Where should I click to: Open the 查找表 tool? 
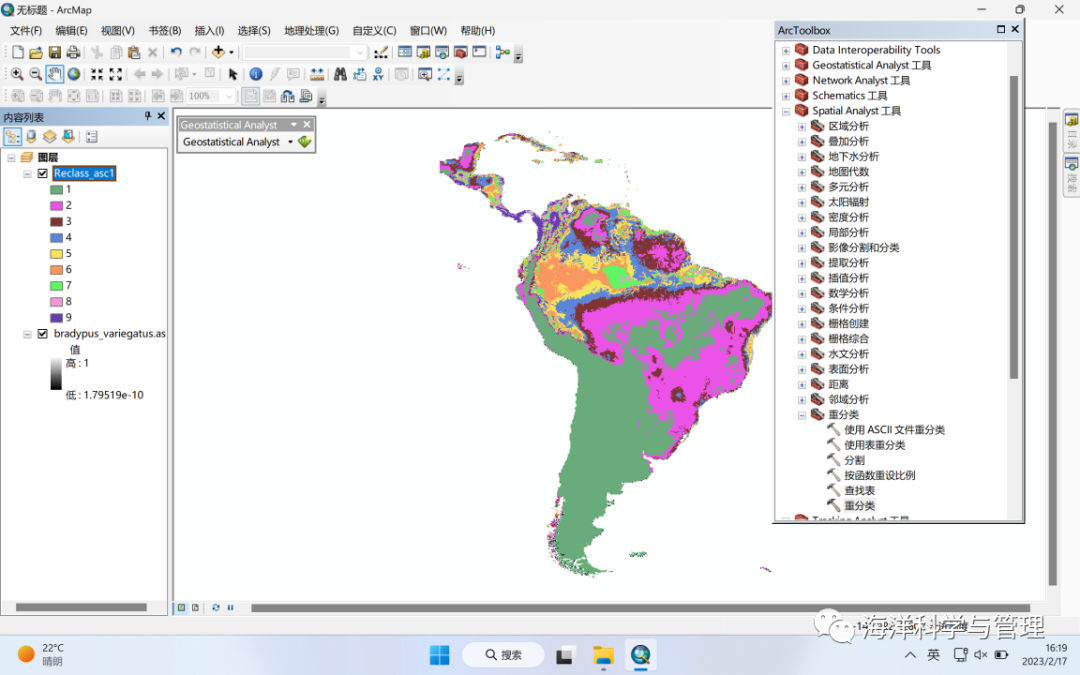tap(860, 490)
